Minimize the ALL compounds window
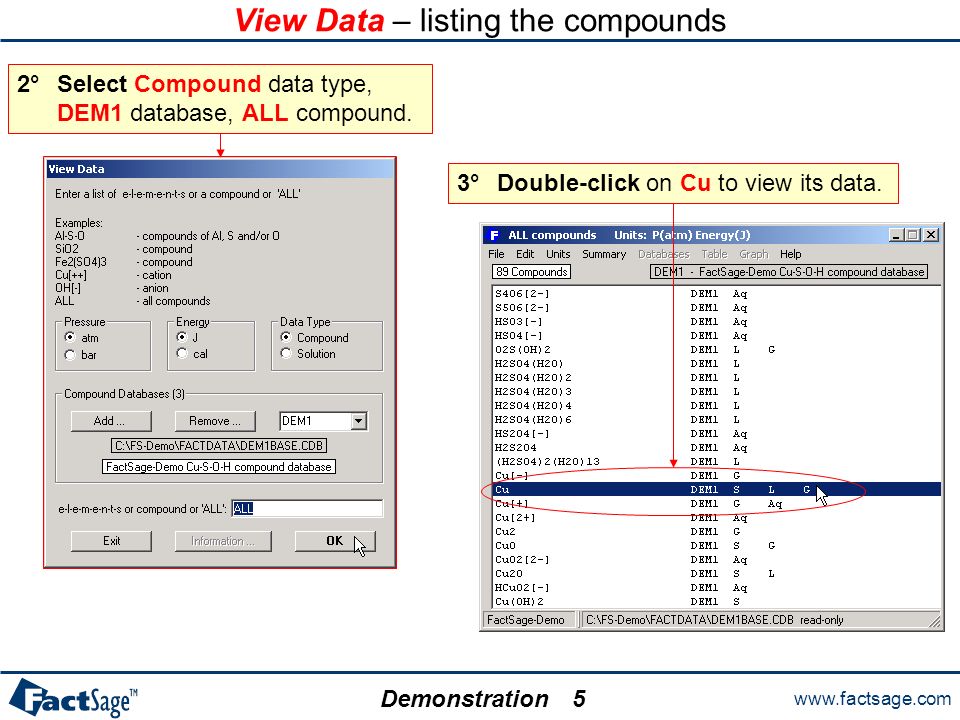 (896, 235)
